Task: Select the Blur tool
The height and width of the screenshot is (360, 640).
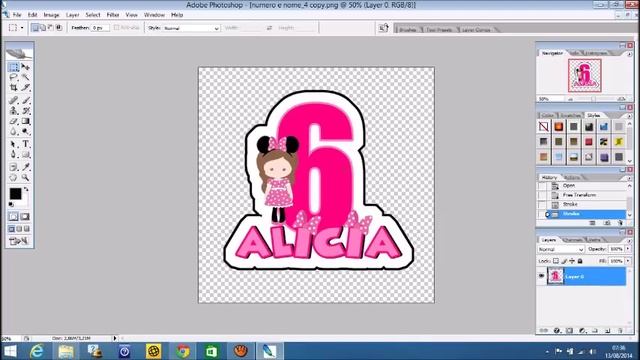Action: [13, 131]
